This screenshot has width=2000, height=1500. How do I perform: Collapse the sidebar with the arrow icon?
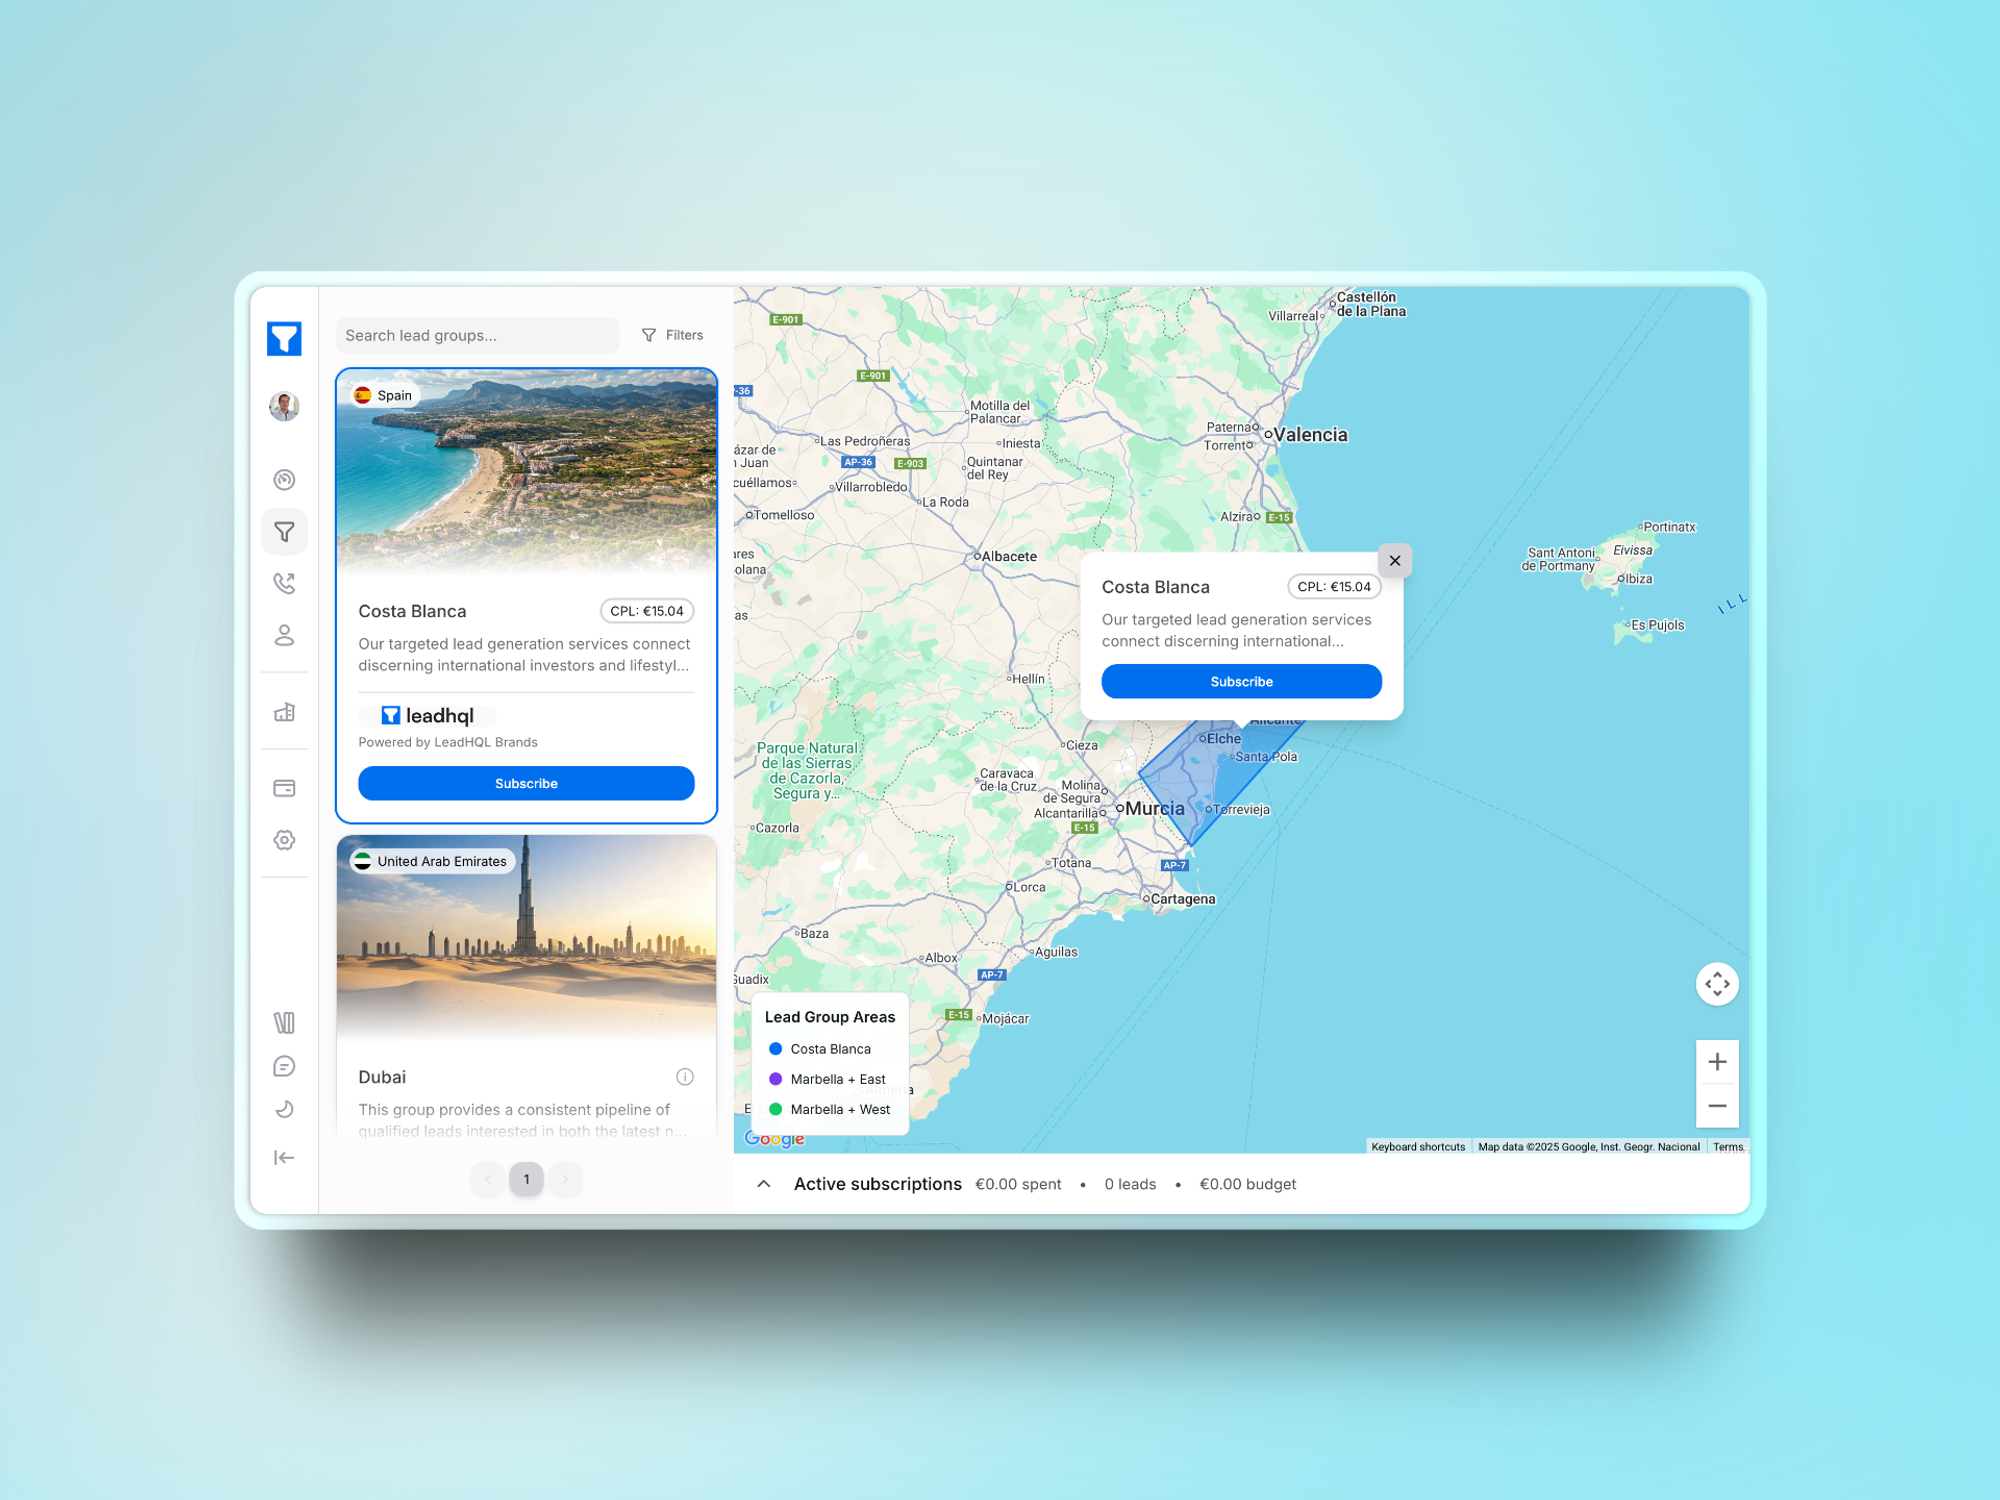[284, 1157]
